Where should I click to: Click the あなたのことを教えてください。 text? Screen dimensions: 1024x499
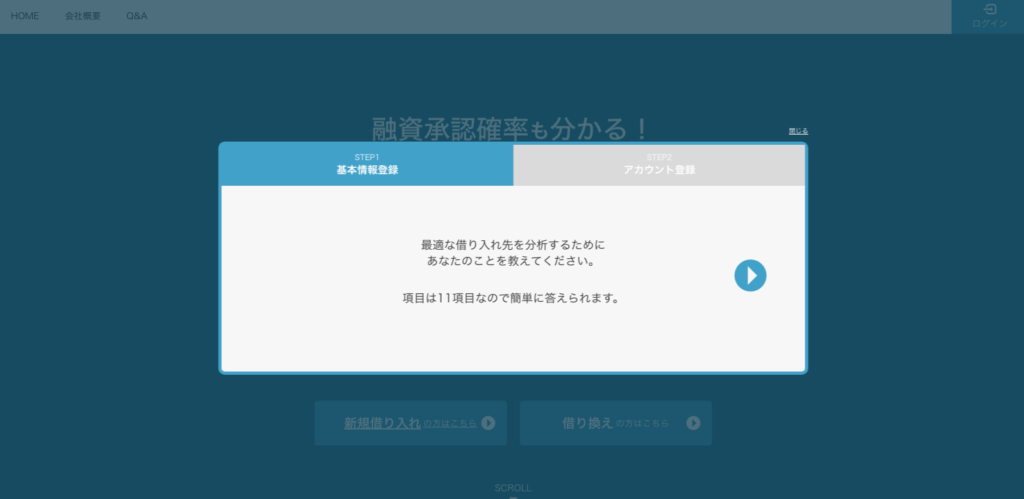coord(513,261)
